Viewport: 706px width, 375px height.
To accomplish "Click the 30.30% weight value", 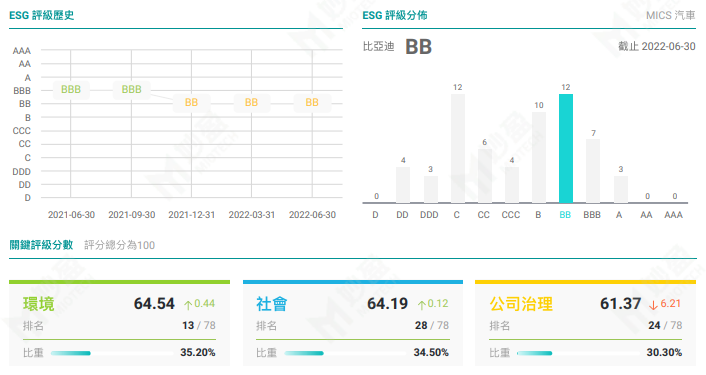I will pos(664,352).
